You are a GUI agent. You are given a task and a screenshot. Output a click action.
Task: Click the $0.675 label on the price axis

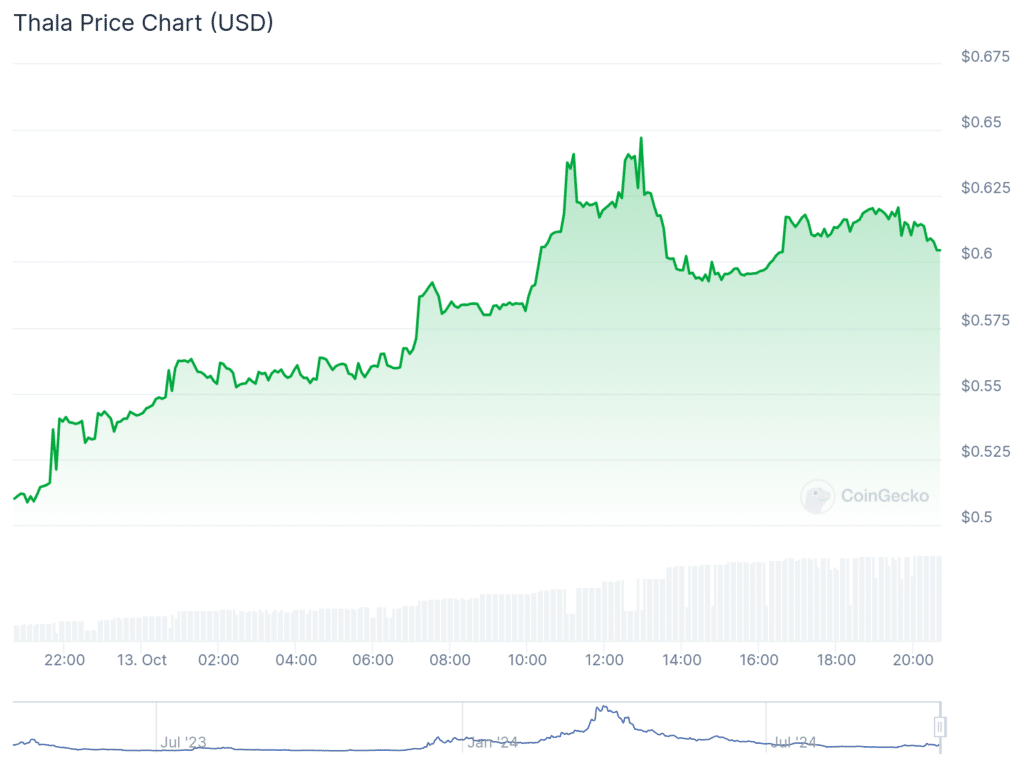pos(985,57)
